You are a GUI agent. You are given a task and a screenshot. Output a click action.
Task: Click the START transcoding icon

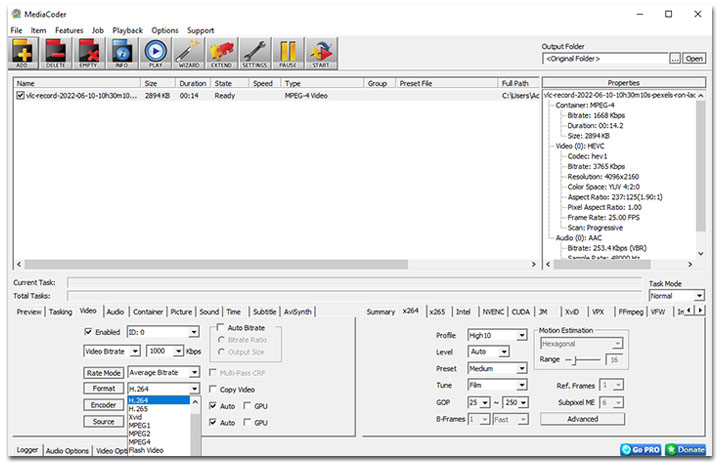[x=320, y=51]
